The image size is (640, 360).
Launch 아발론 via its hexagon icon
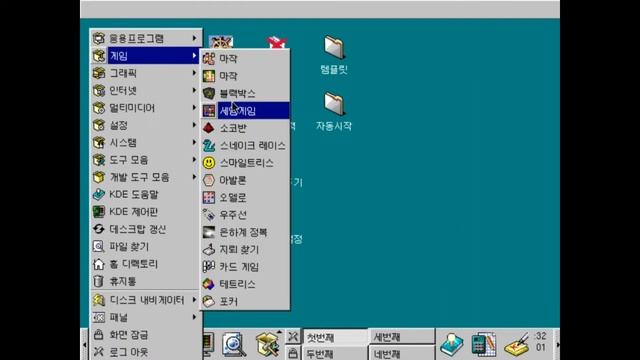click(209, 180)
